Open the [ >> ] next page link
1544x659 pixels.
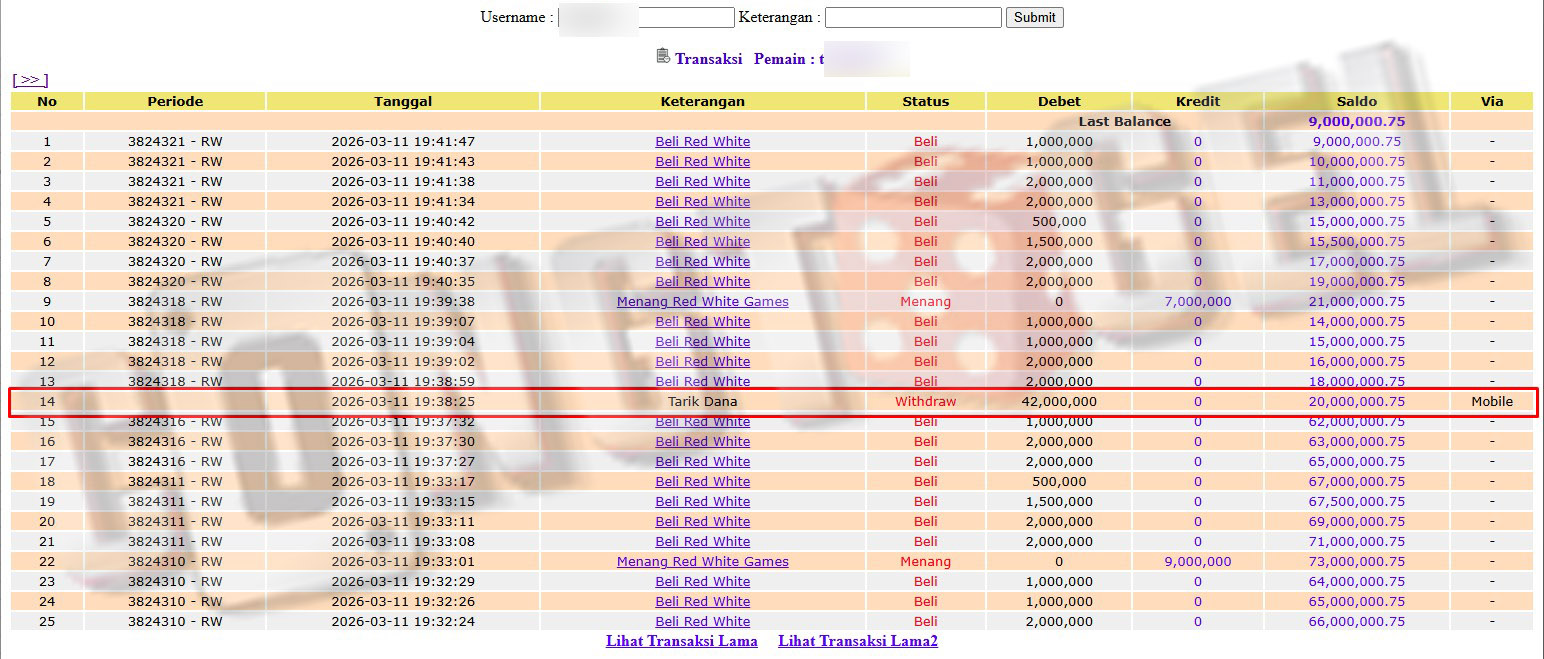[30, 80]
